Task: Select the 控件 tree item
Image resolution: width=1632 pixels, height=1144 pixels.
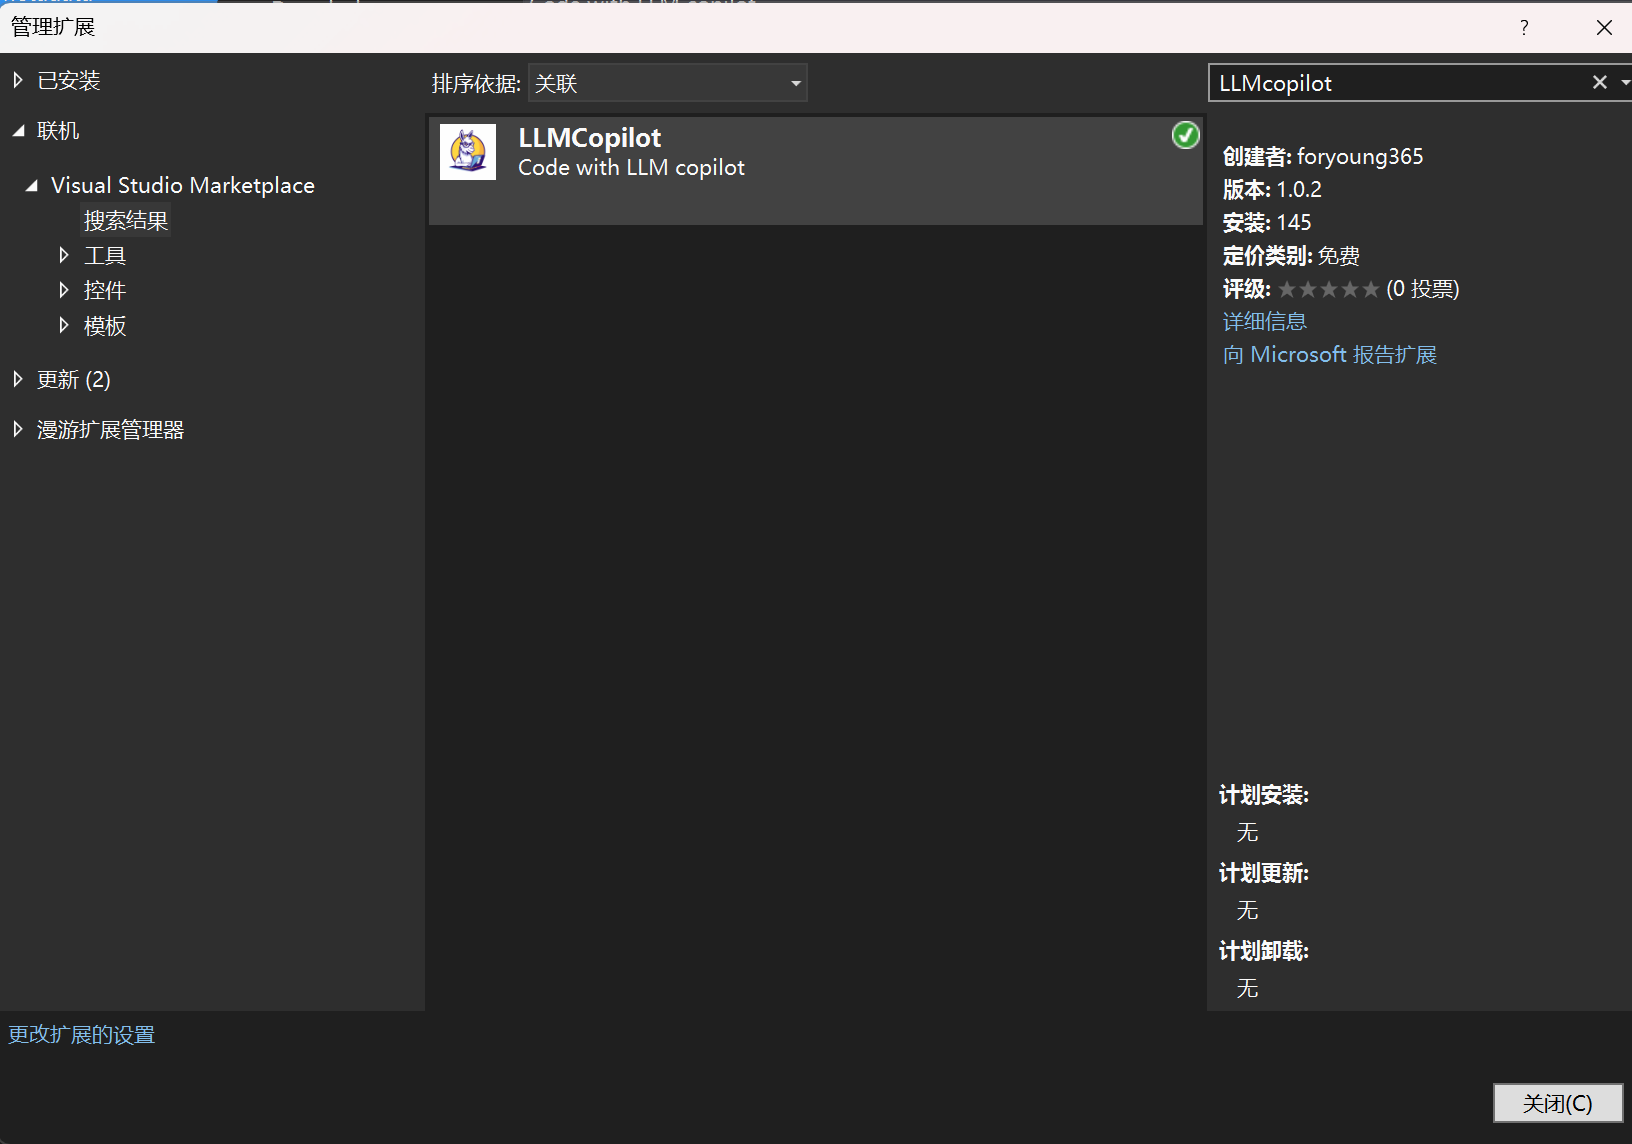Action: (105, 290)
